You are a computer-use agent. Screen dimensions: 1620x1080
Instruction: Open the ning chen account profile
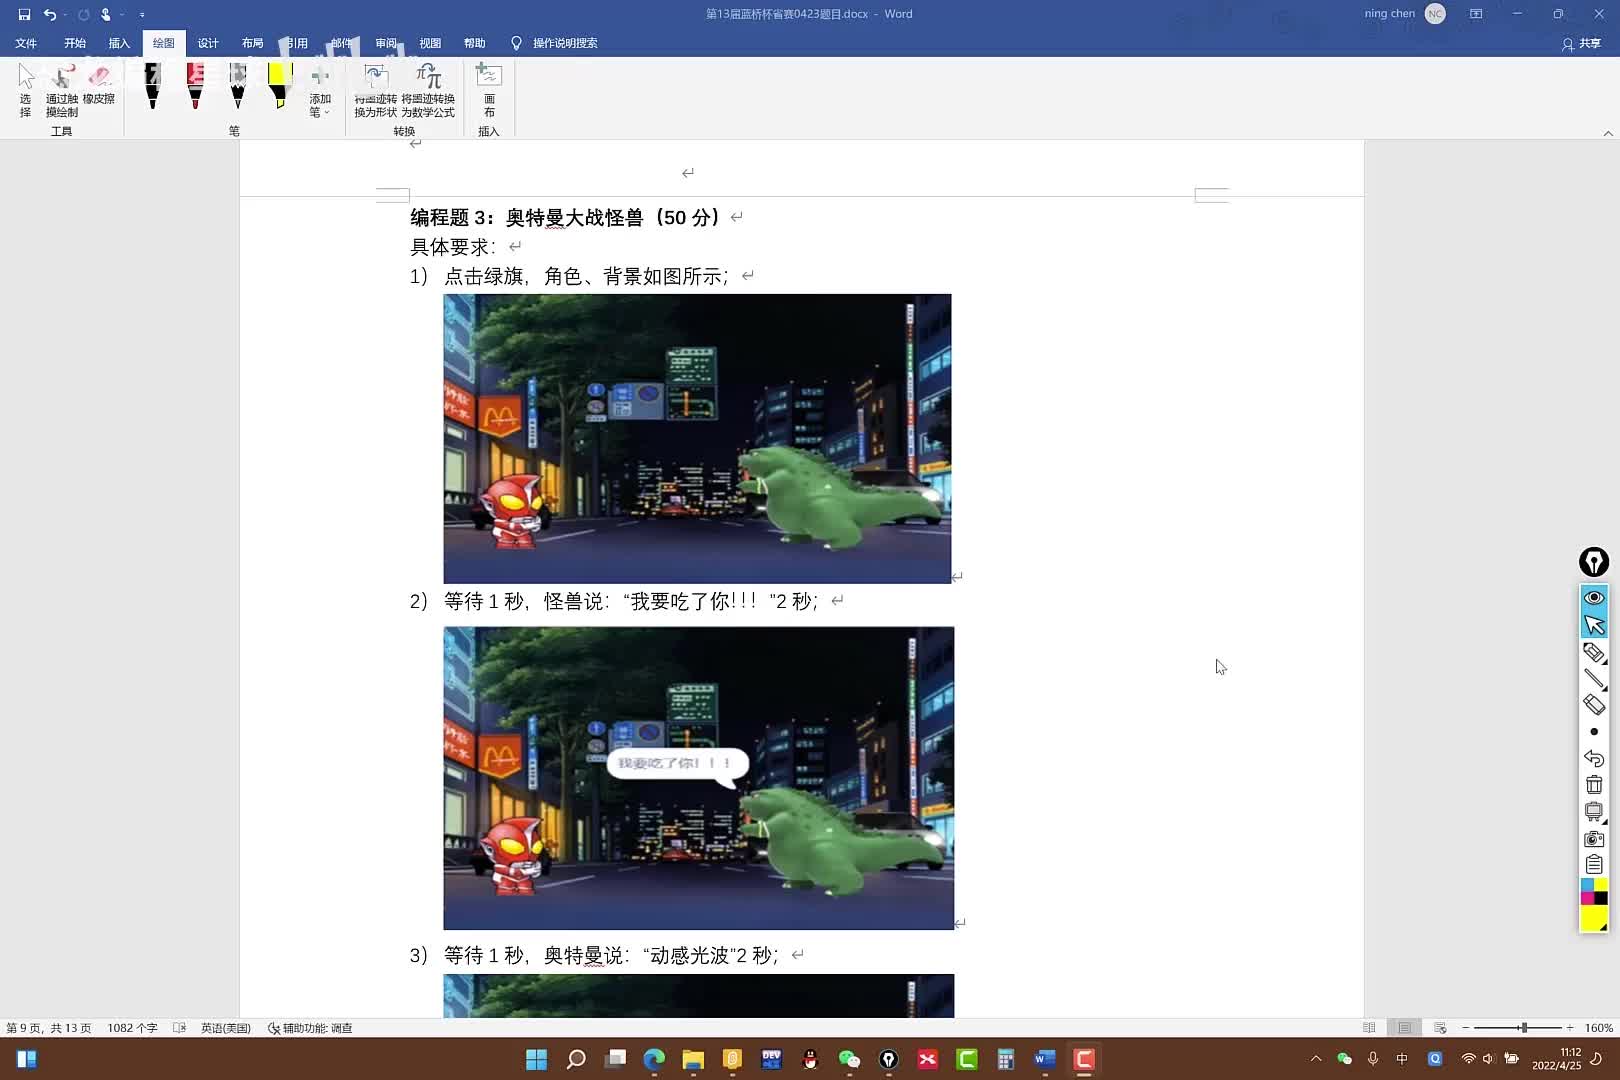1404,14
